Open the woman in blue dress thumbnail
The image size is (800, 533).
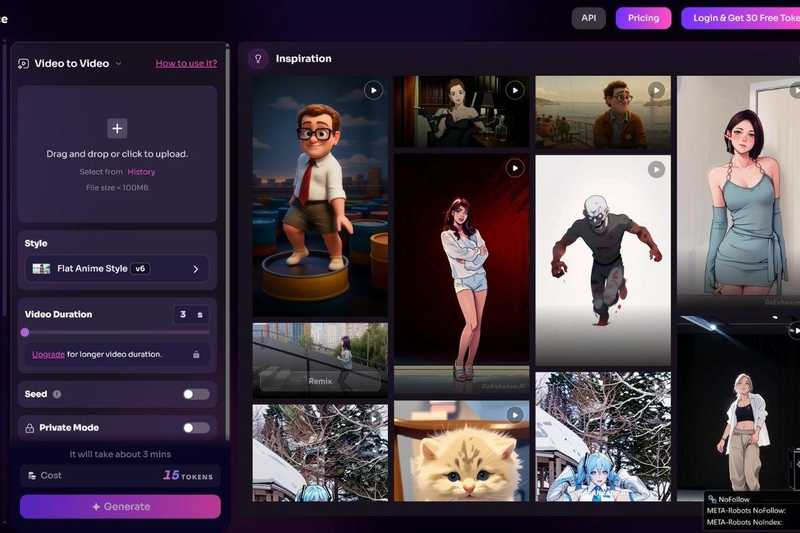click(x=738, y=191)
